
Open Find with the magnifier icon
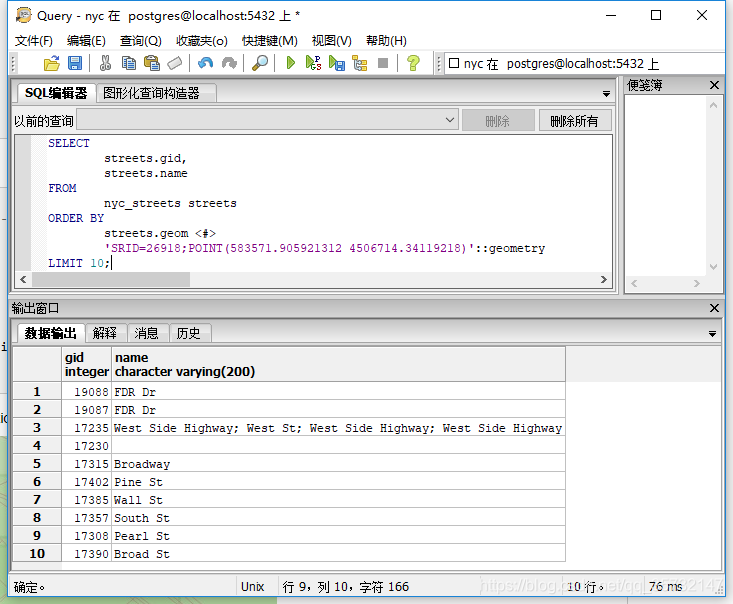[x=260, y=63]
